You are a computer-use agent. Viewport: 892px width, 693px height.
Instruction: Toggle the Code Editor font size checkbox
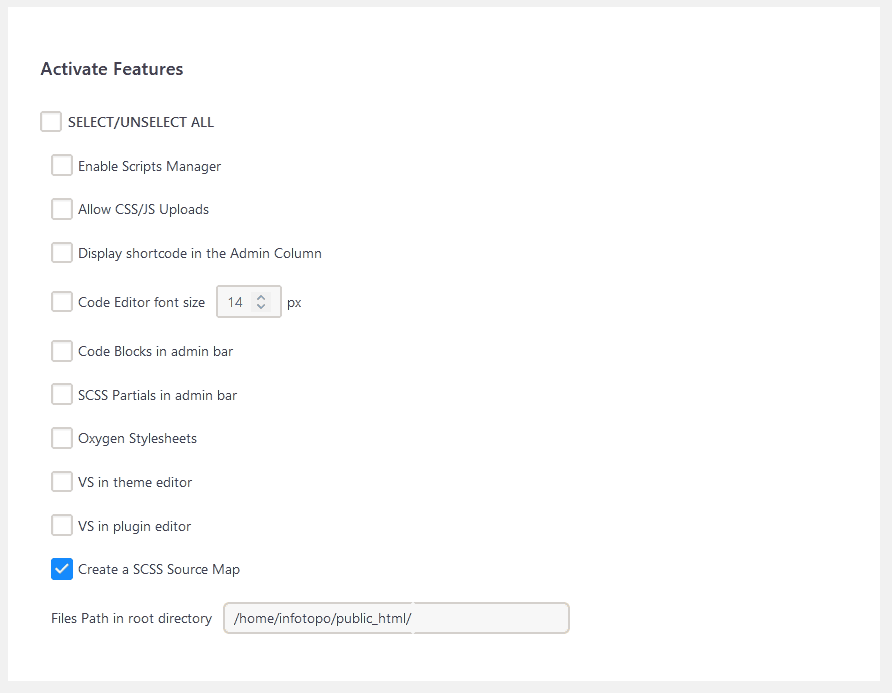pos(62,302)
